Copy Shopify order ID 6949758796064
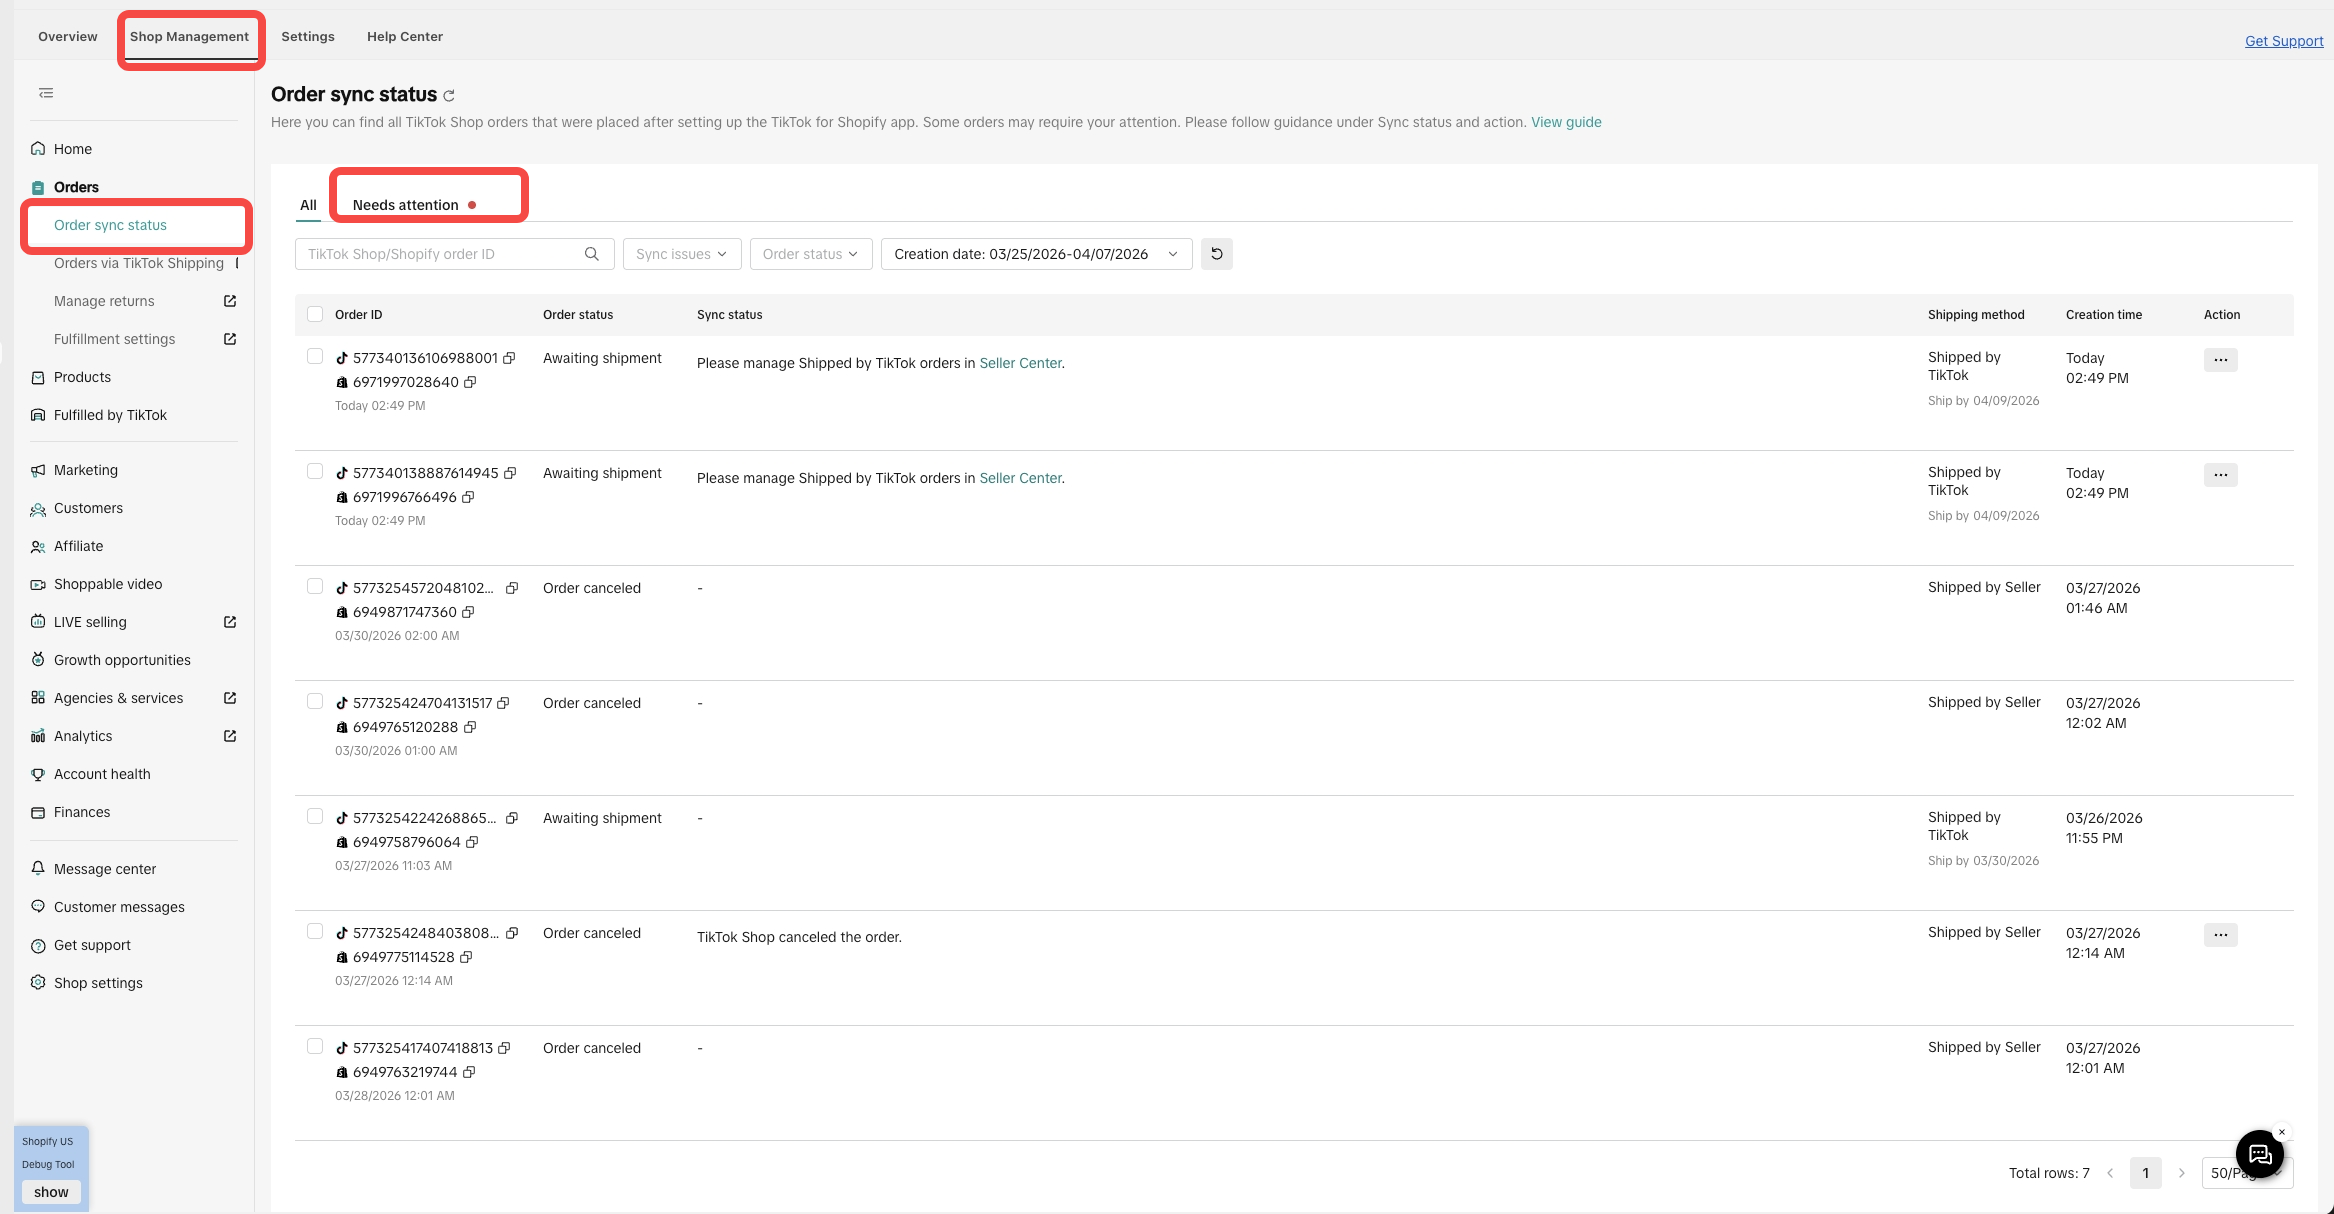This screenshot has width=2334, height=1214. (x=472, y=842)
